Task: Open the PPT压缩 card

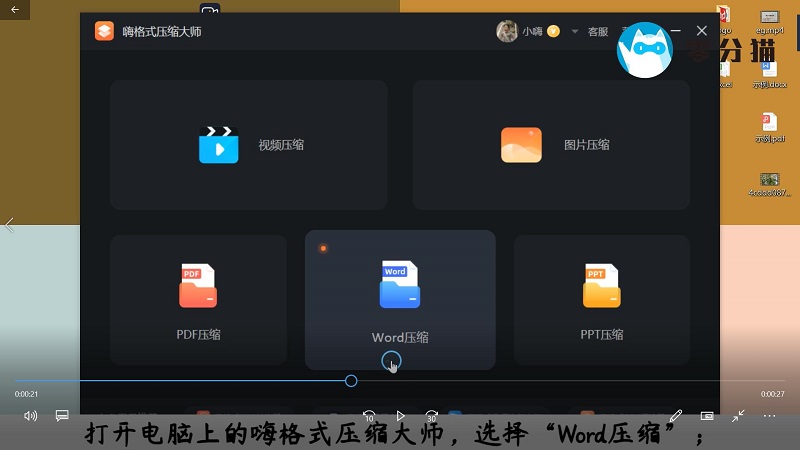Action: pos(602,300)
